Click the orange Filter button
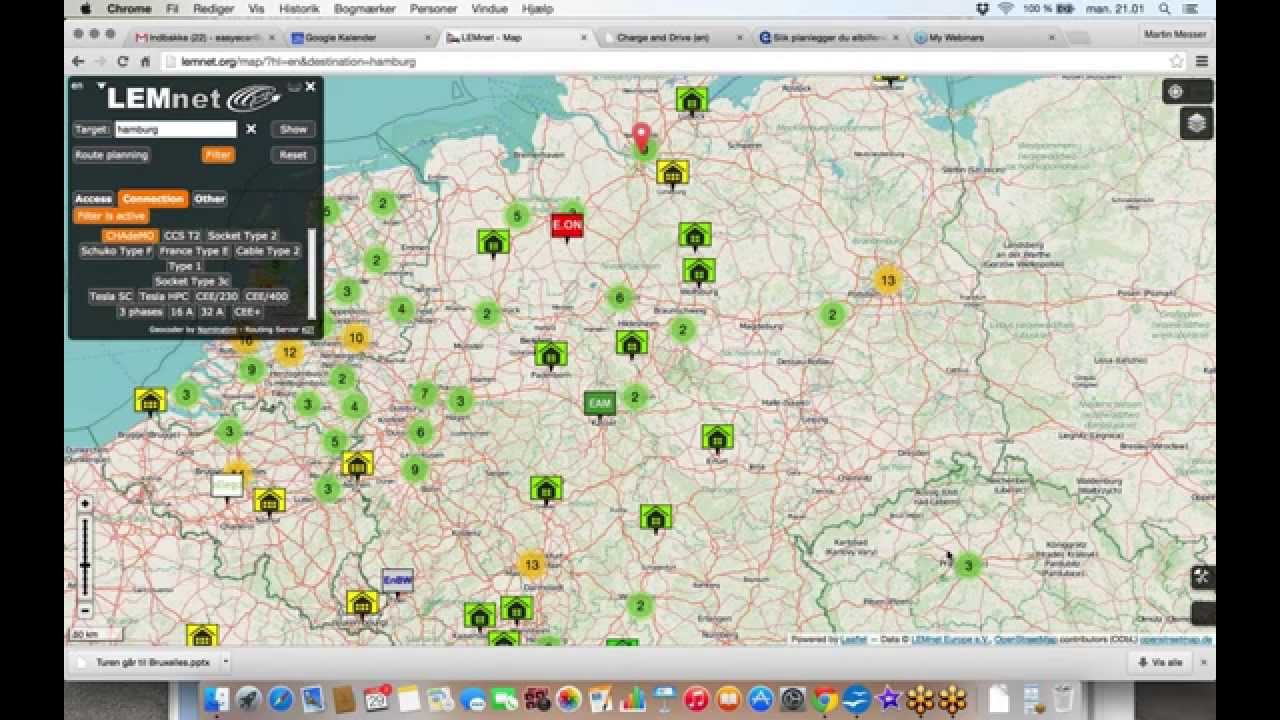The image size is (1280, 720). pyautogui.click(x=218, y=155)
